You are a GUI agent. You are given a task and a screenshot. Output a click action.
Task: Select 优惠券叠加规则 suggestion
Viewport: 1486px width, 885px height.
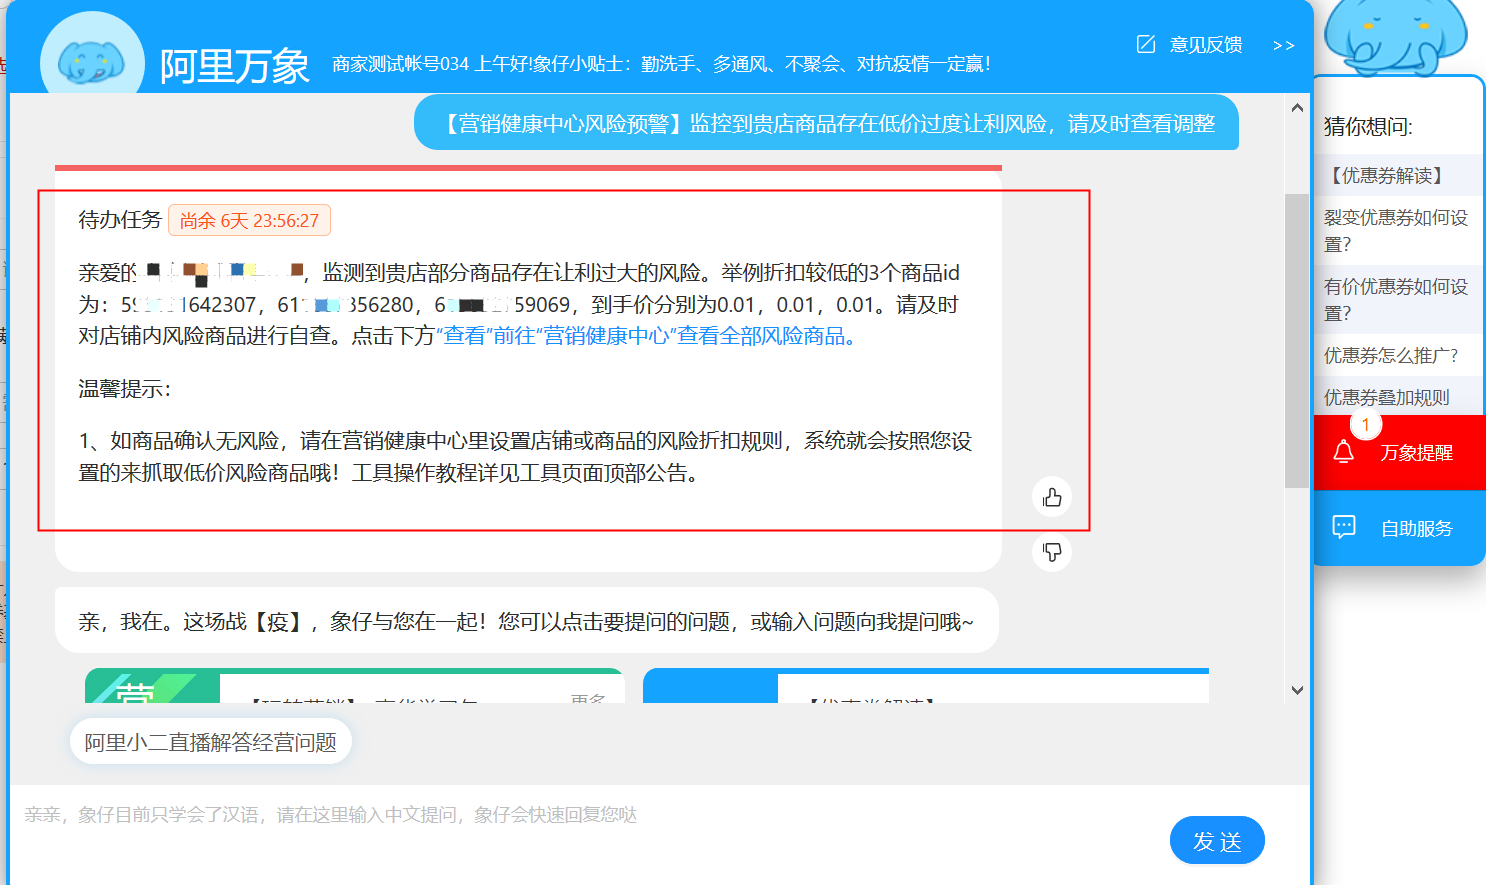[1397, 396]
